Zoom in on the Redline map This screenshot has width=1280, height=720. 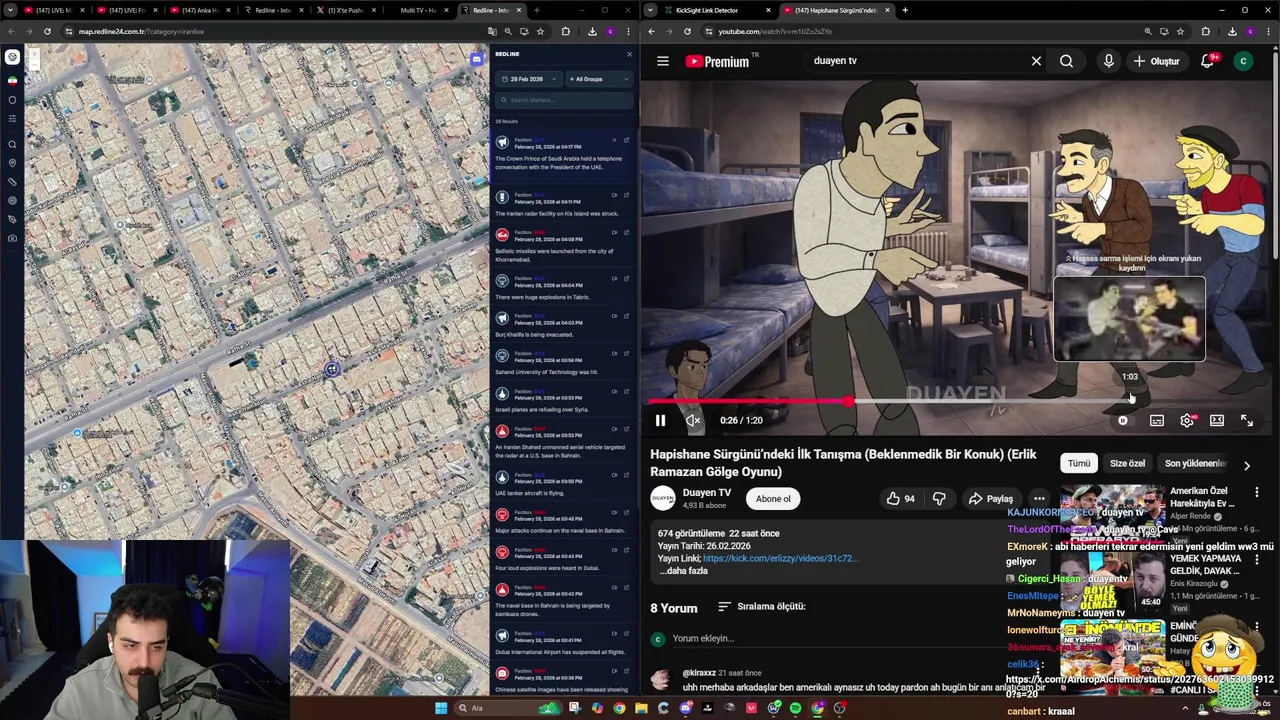33,54
